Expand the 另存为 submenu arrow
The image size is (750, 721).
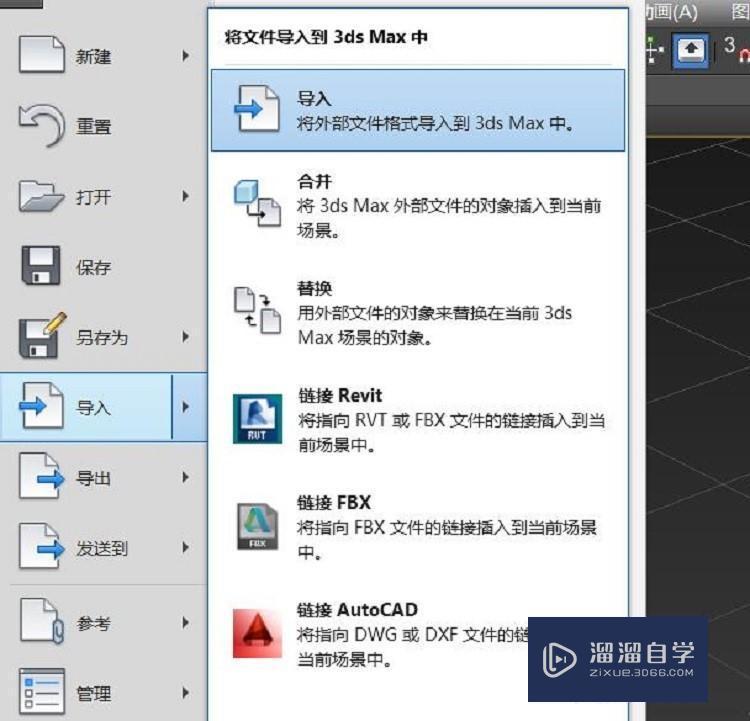pos(186,337)
